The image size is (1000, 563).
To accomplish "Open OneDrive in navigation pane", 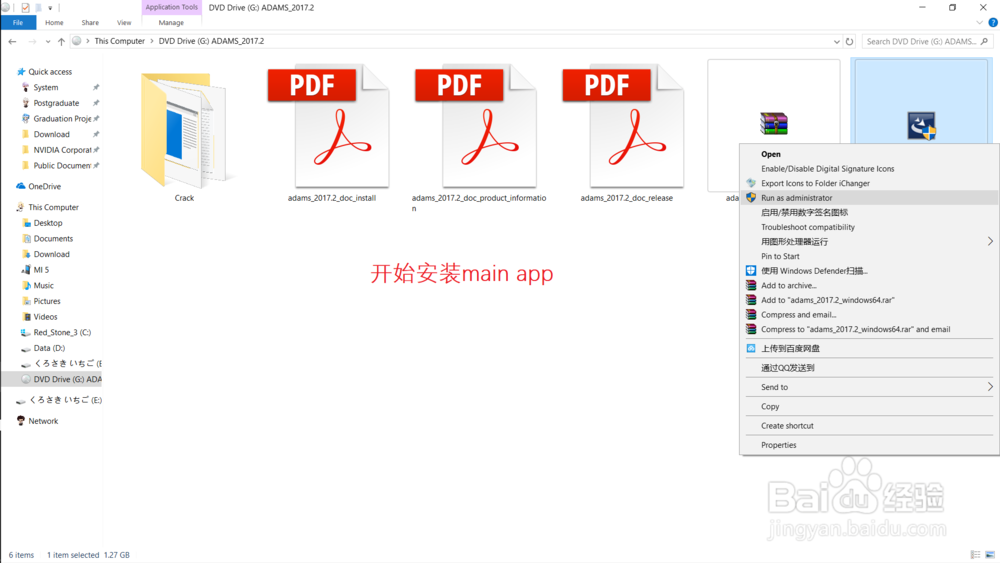I will pos(45,186).
